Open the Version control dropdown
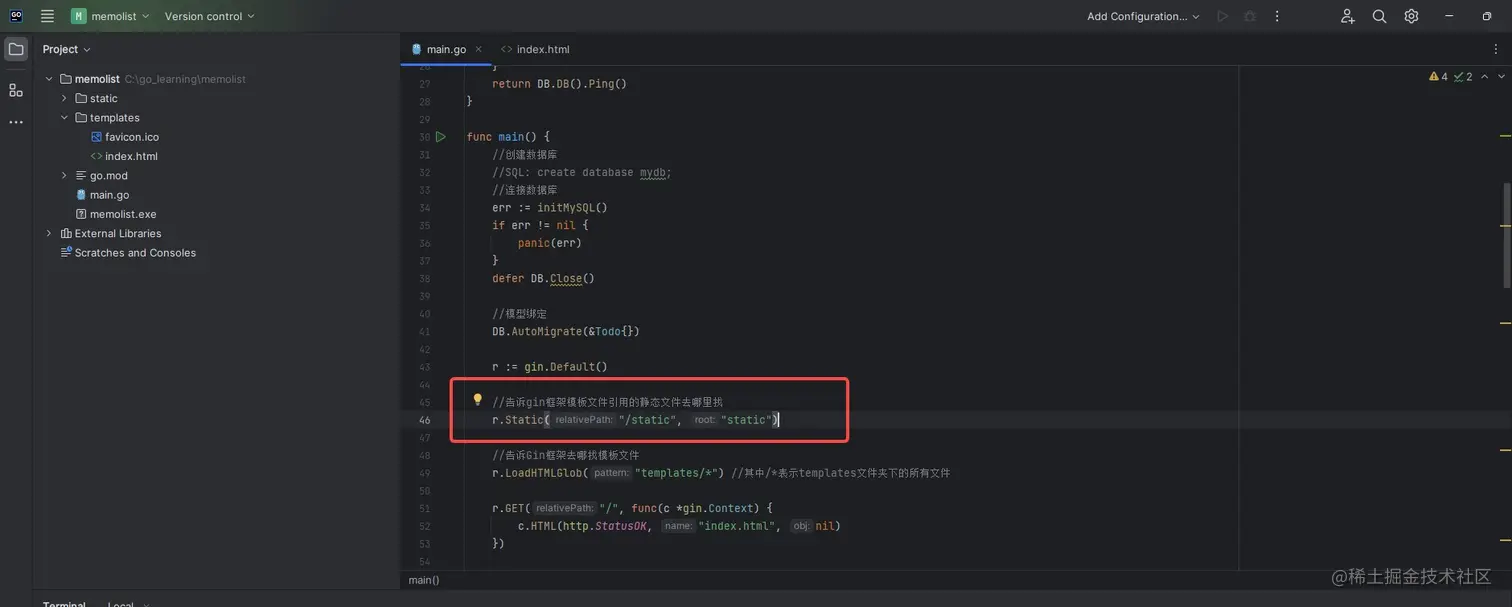 point(209,16)
